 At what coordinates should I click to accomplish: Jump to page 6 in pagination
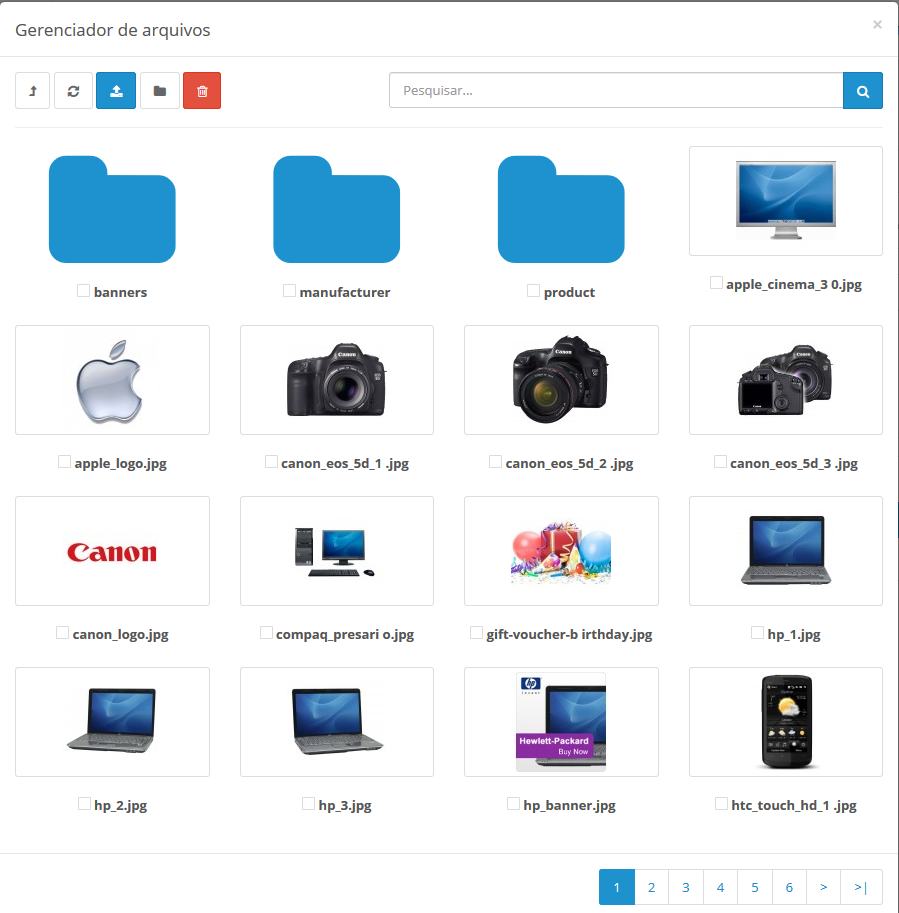[x=789, y=887]
